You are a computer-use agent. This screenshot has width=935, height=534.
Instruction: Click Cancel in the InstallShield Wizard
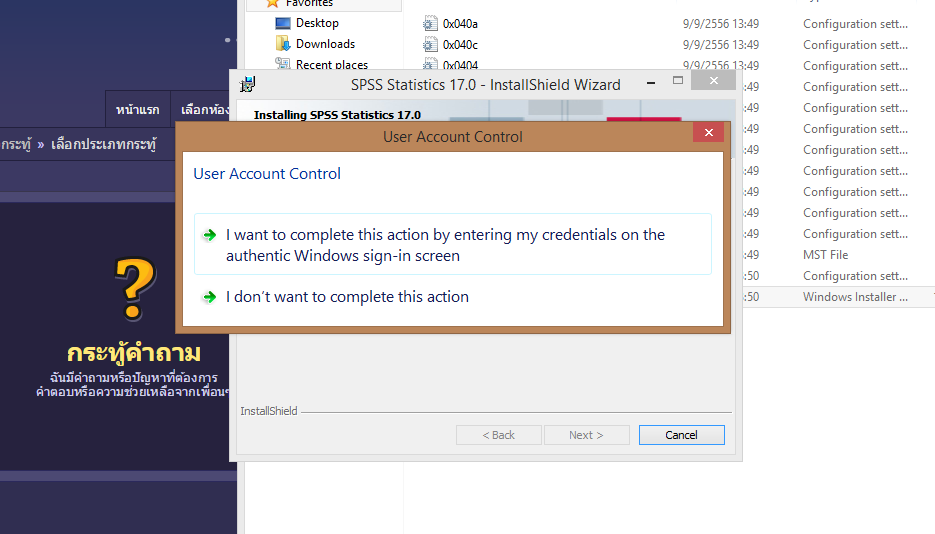tap(682, 435)
